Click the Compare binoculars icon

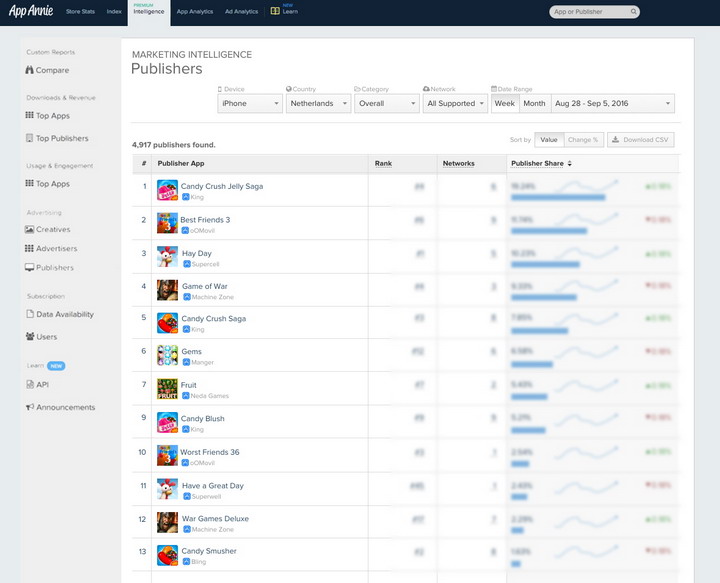[29, 70]
